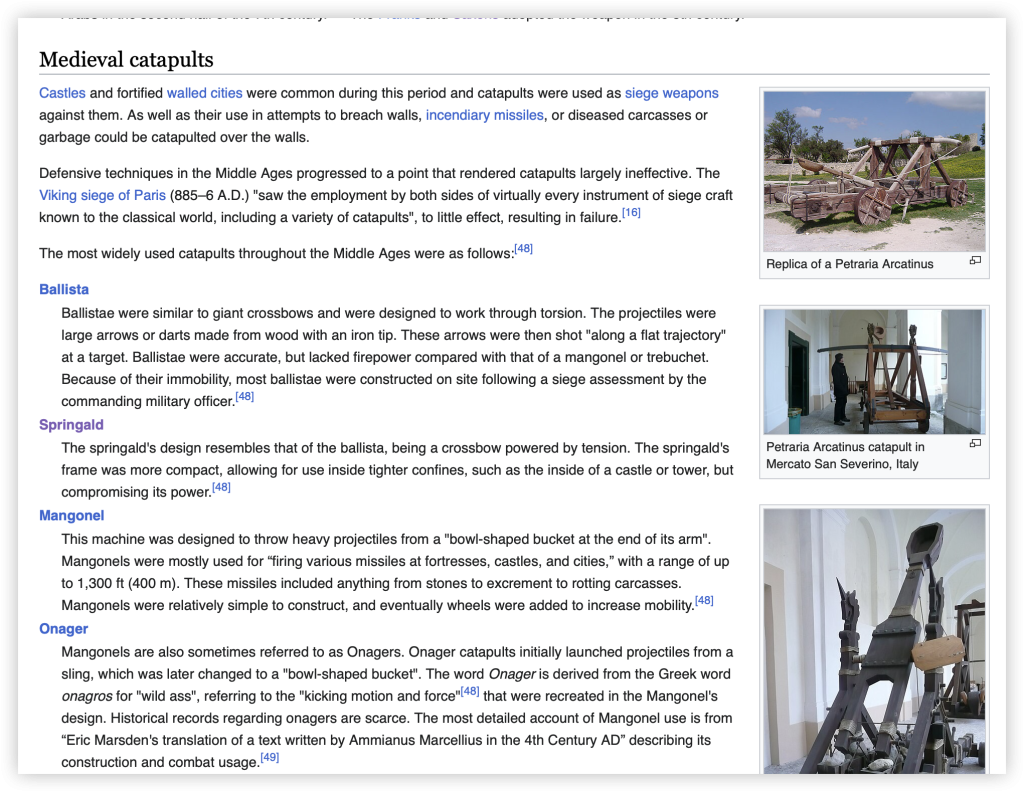Open the Mercato San Severino catapult photo
Screen dimensions: 1024x792
pyautogui.click(x=874, y=371)
